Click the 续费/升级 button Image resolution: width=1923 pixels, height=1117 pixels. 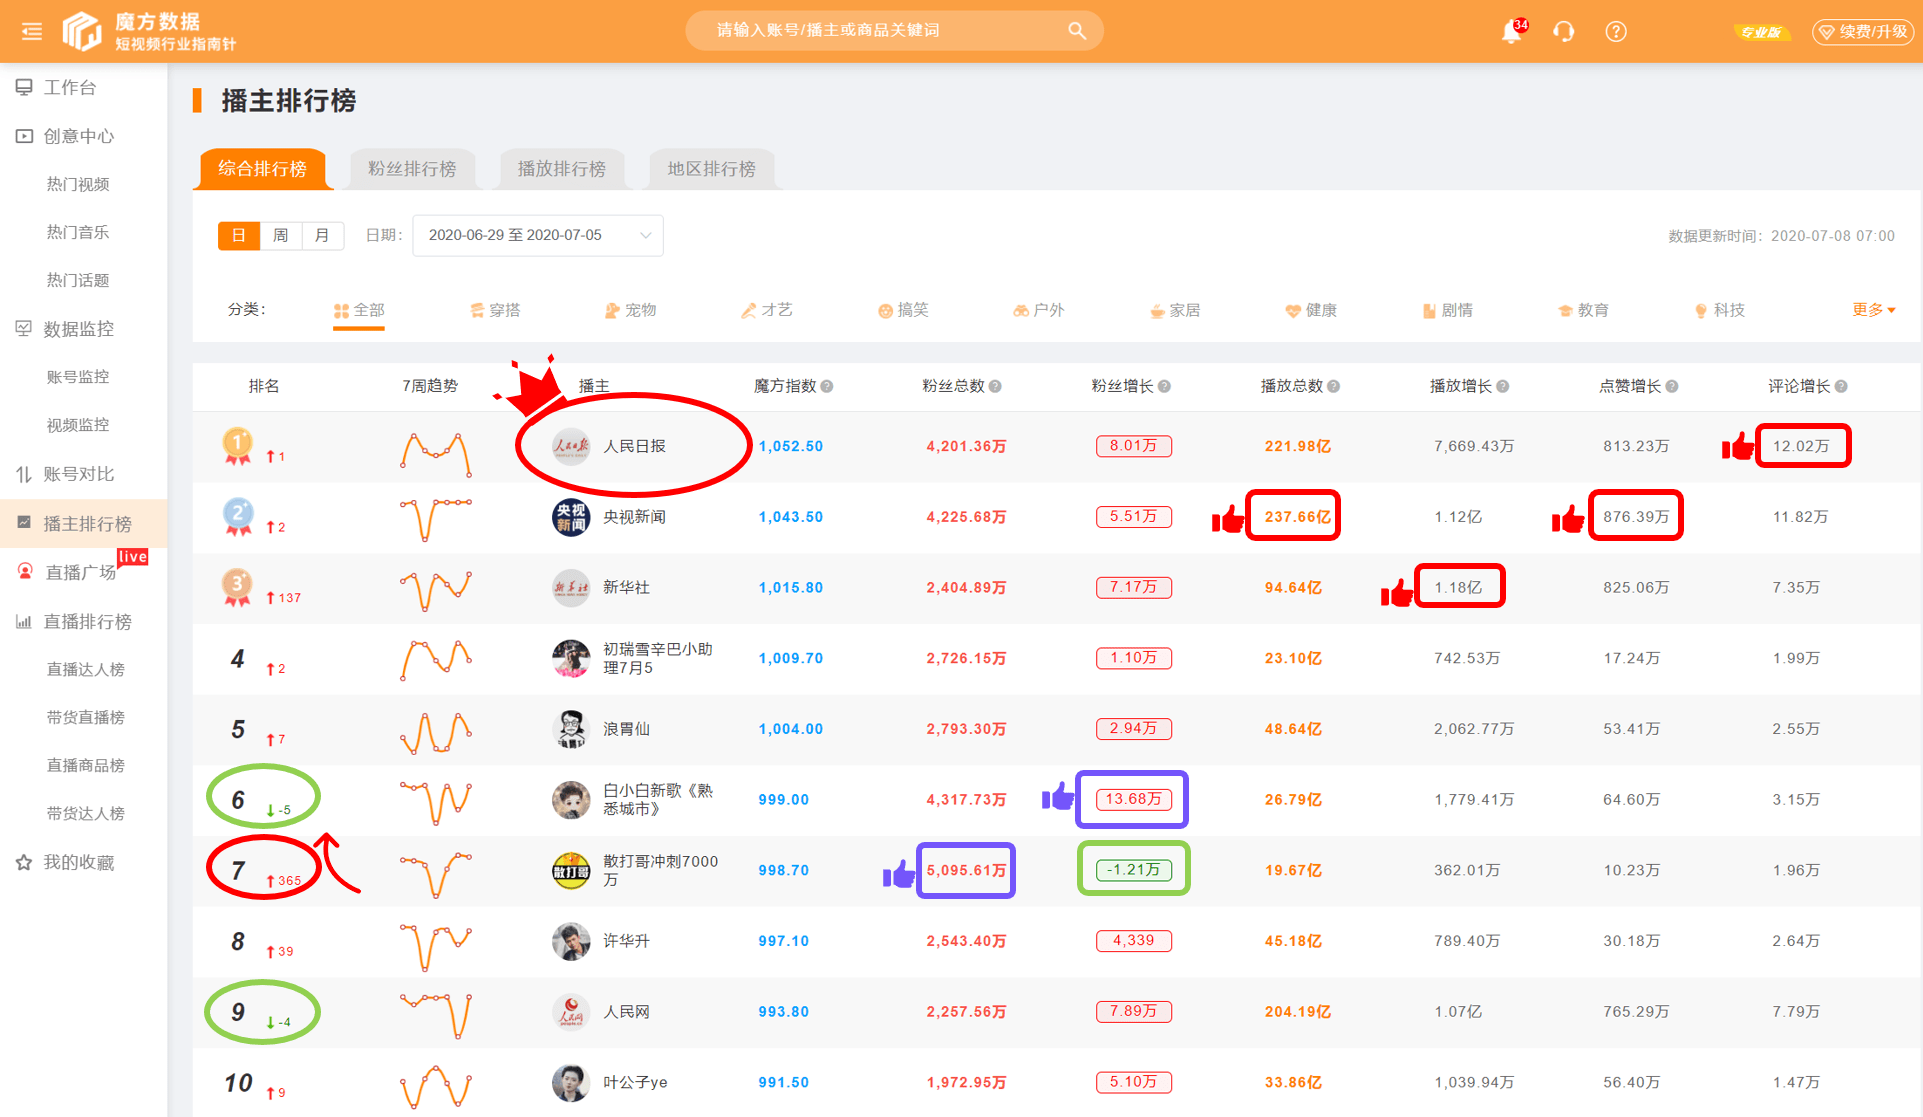[x=1862, y=32]
